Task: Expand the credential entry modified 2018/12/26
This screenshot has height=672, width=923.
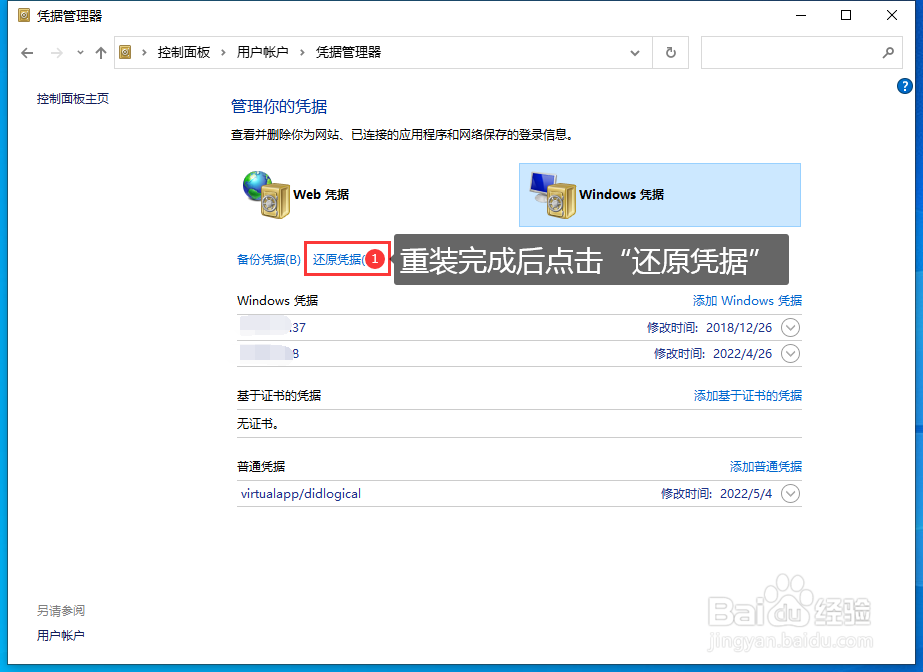Action: pos(789,327)
